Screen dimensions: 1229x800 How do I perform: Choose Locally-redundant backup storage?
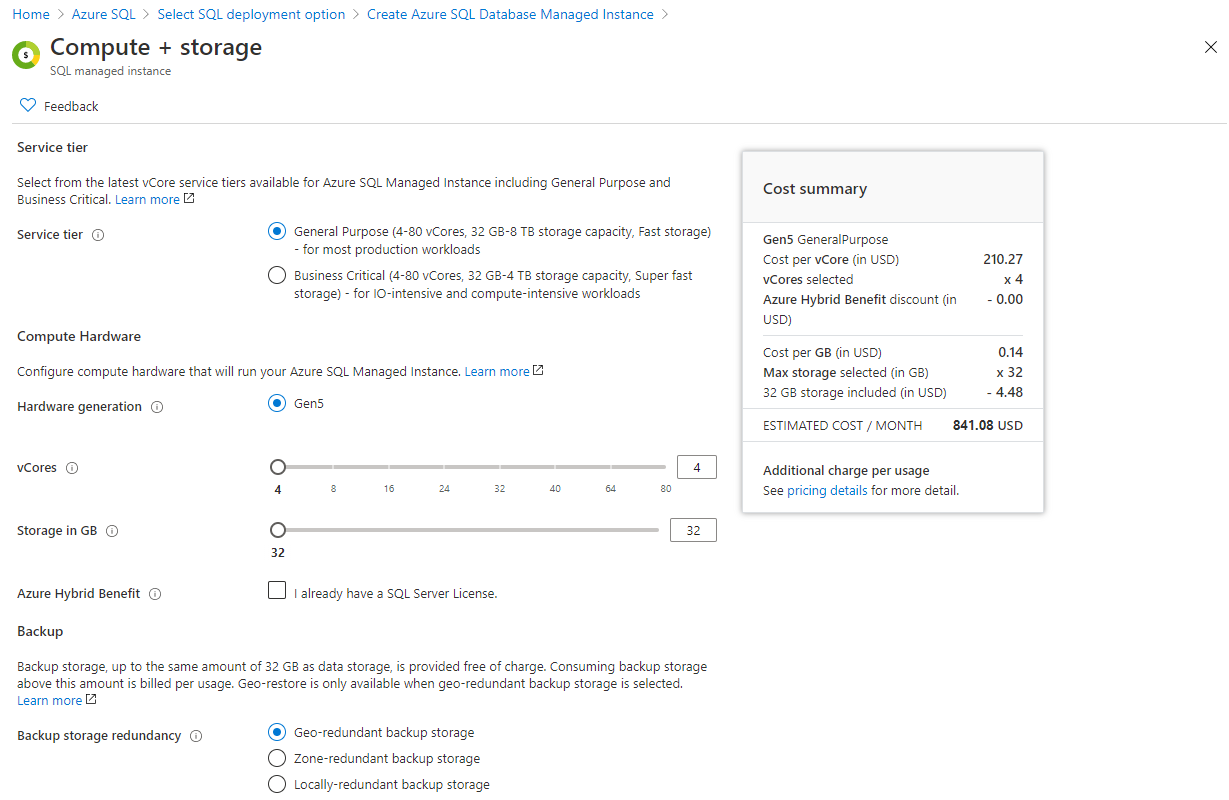277,785
